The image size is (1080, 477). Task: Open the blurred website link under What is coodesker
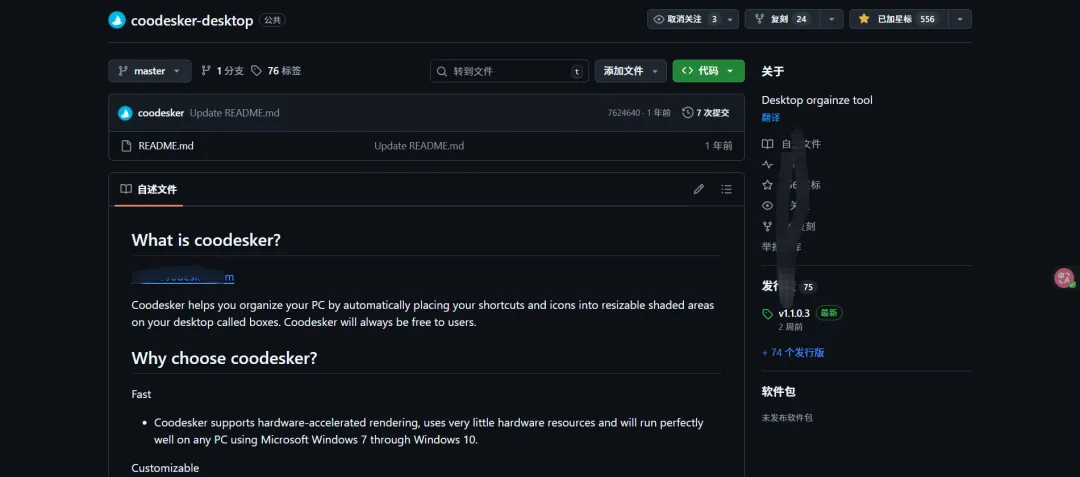point(183,277)
